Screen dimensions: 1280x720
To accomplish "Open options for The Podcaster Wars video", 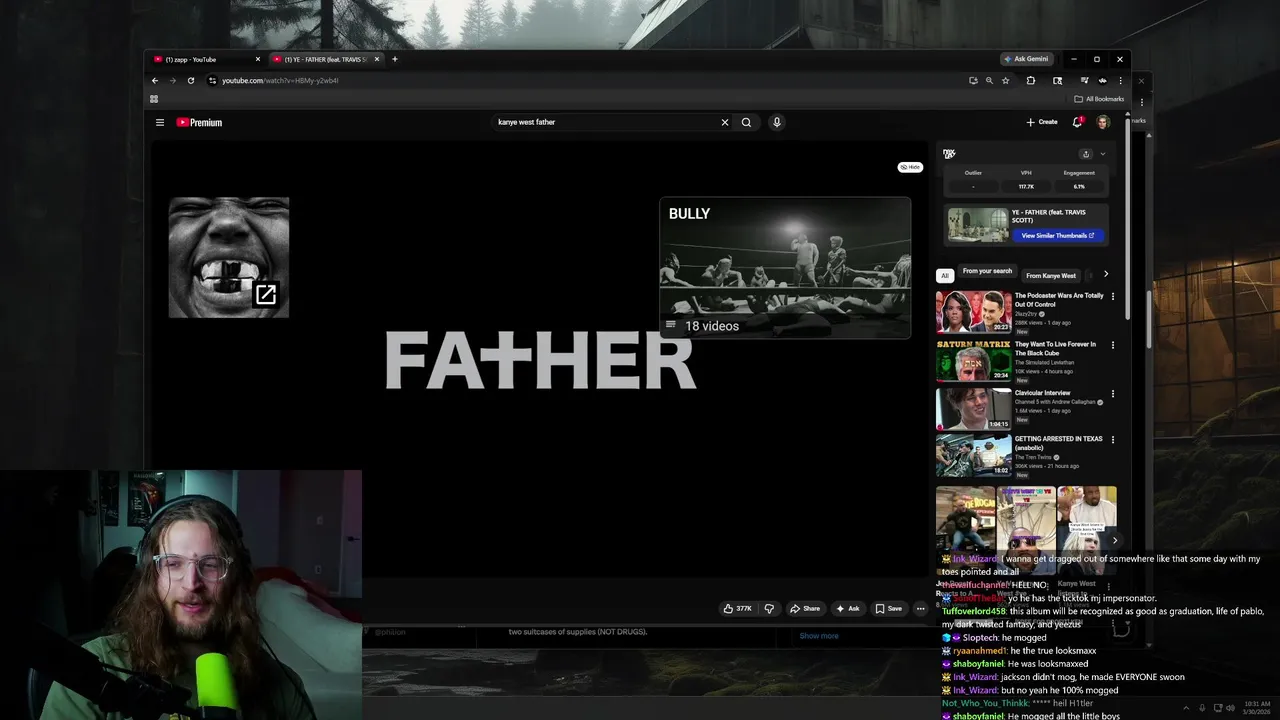I will point(1112,299).
